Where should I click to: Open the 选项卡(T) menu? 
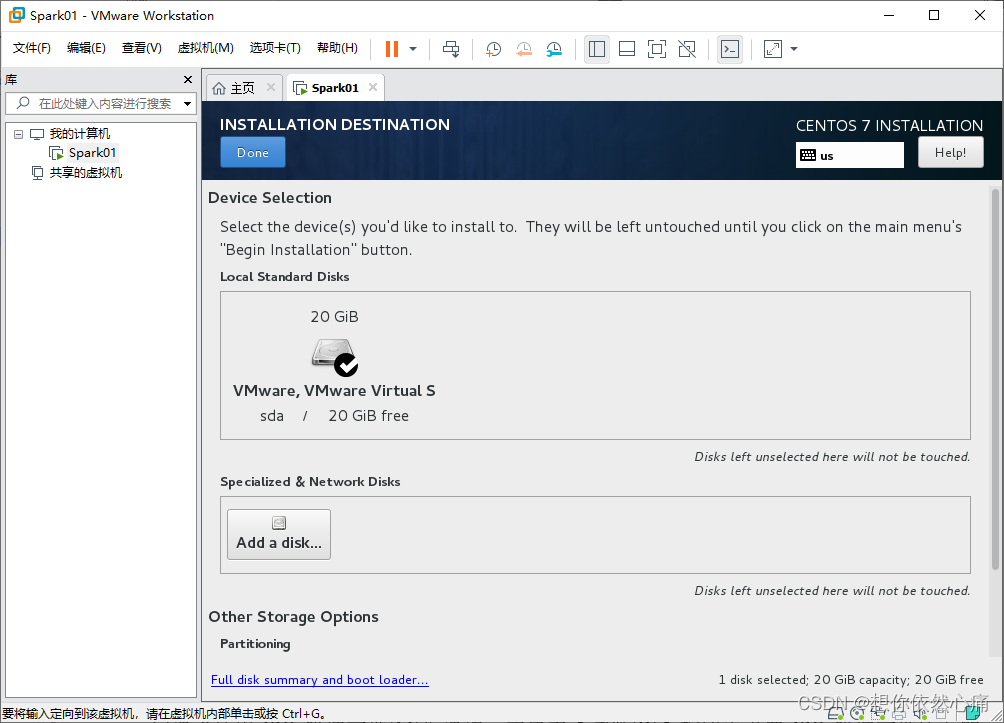275,48
